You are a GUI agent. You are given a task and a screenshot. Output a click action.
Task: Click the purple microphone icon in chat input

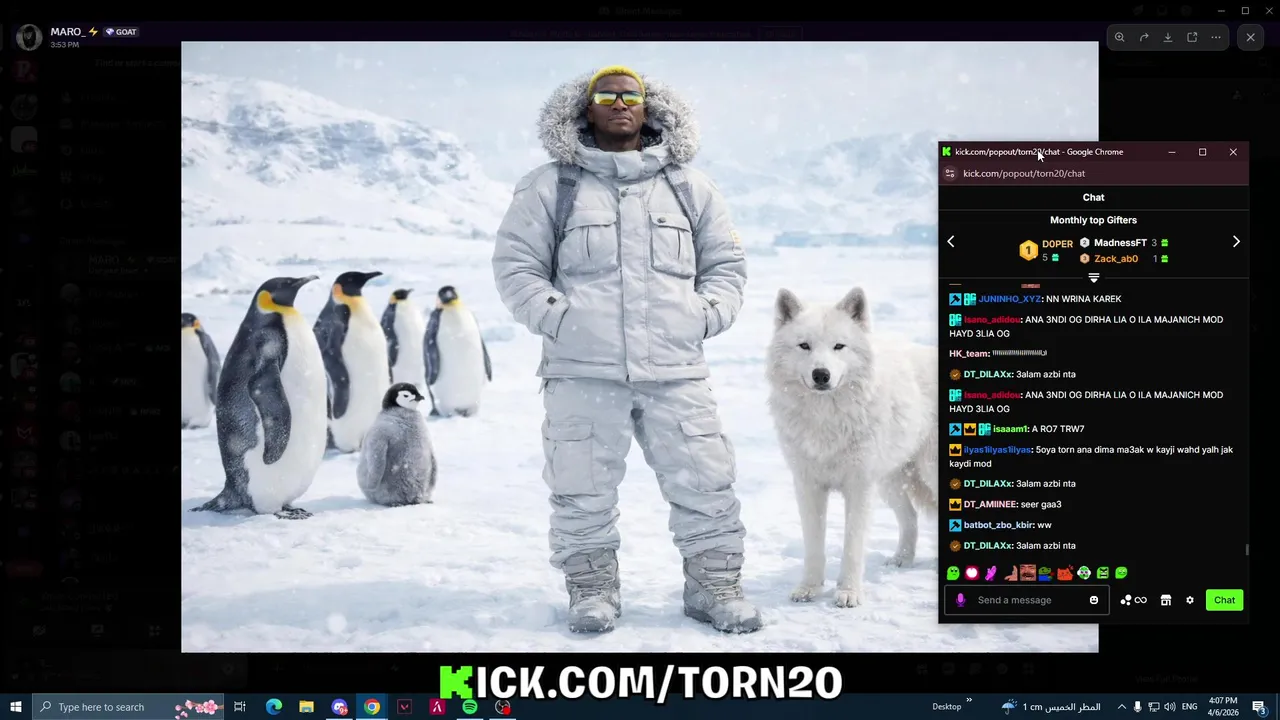961,600
